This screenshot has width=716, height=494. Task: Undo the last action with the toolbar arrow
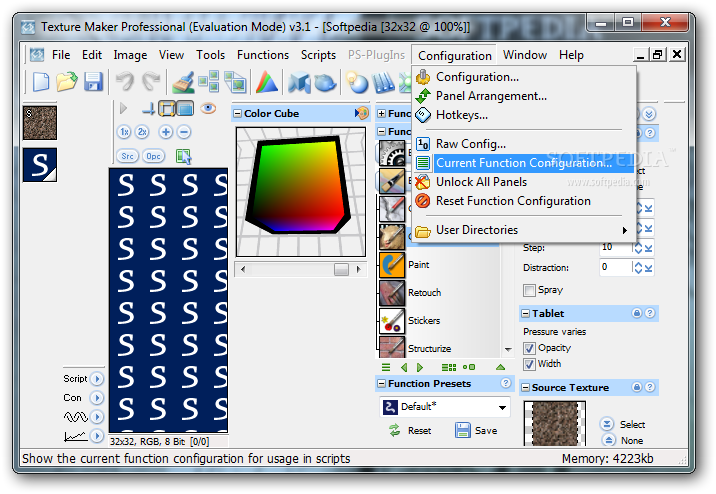[124, 82]
